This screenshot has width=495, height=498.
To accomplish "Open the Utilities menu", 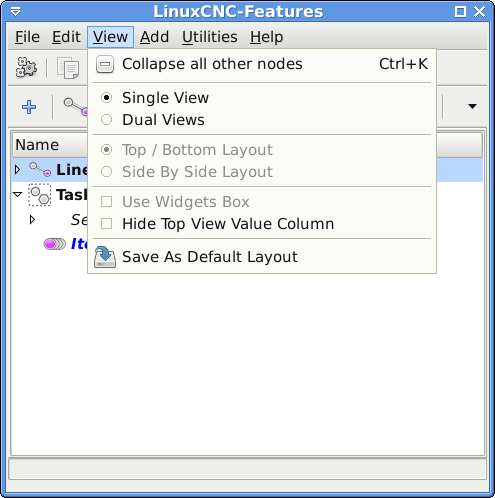I will 210,37.
